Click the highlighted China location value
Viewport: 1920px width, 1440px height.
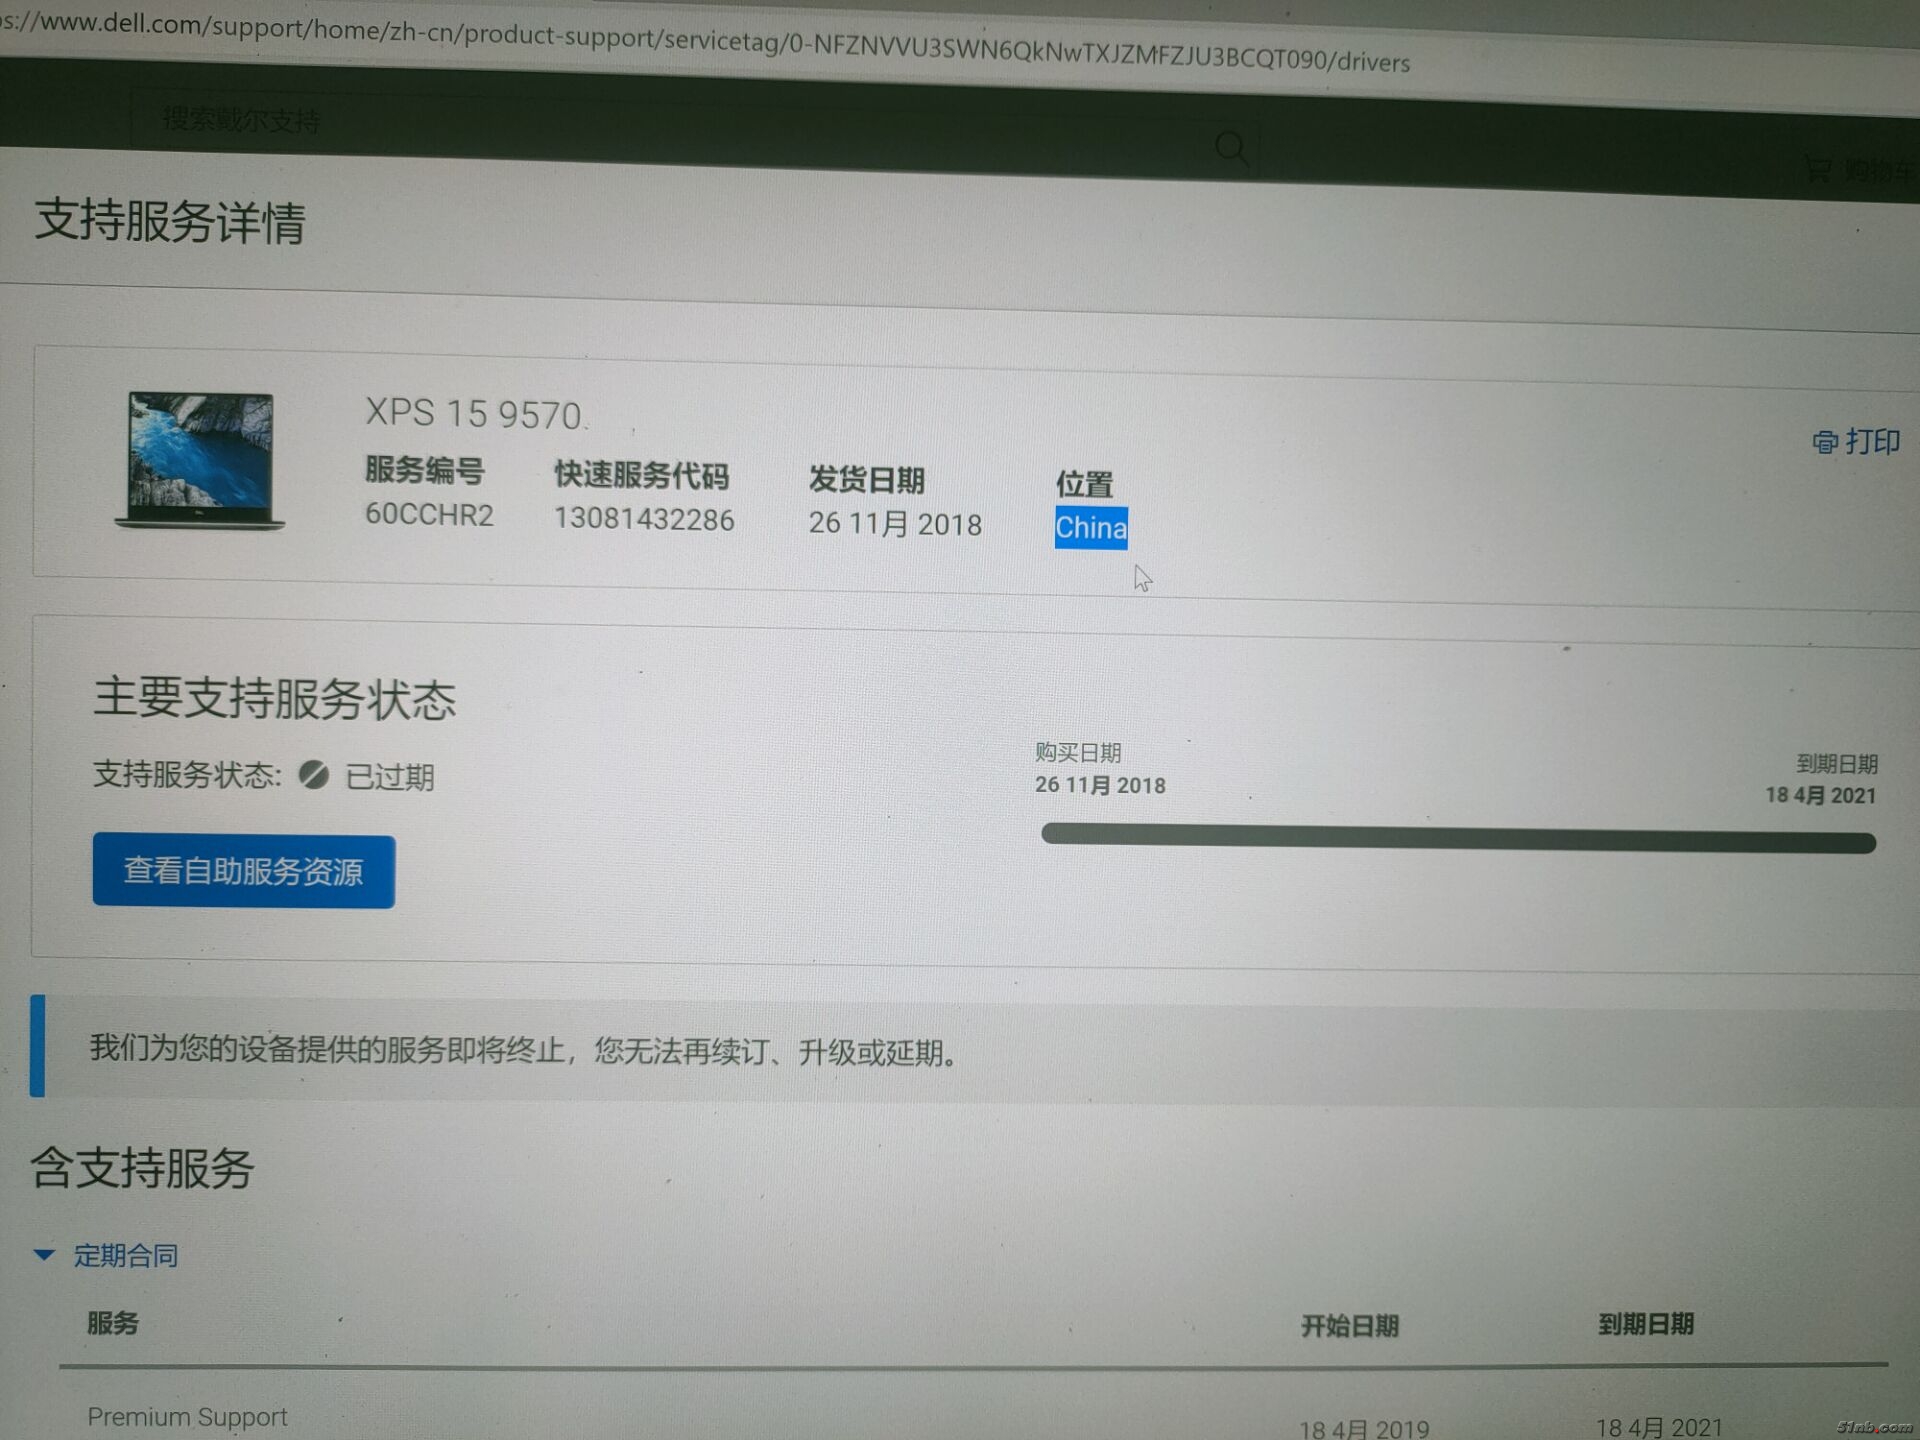coord(1091,527)
